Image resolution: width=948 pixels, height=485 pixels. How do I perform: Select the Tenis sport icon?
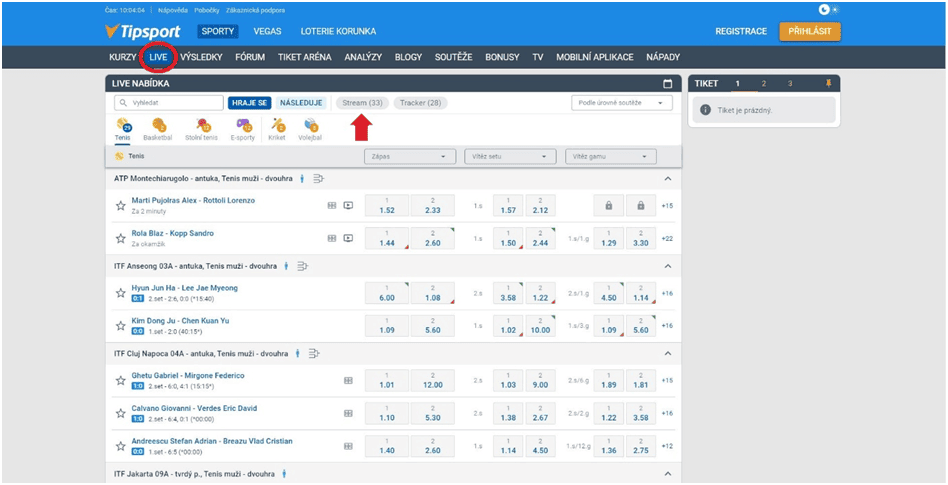pos(123,129)
